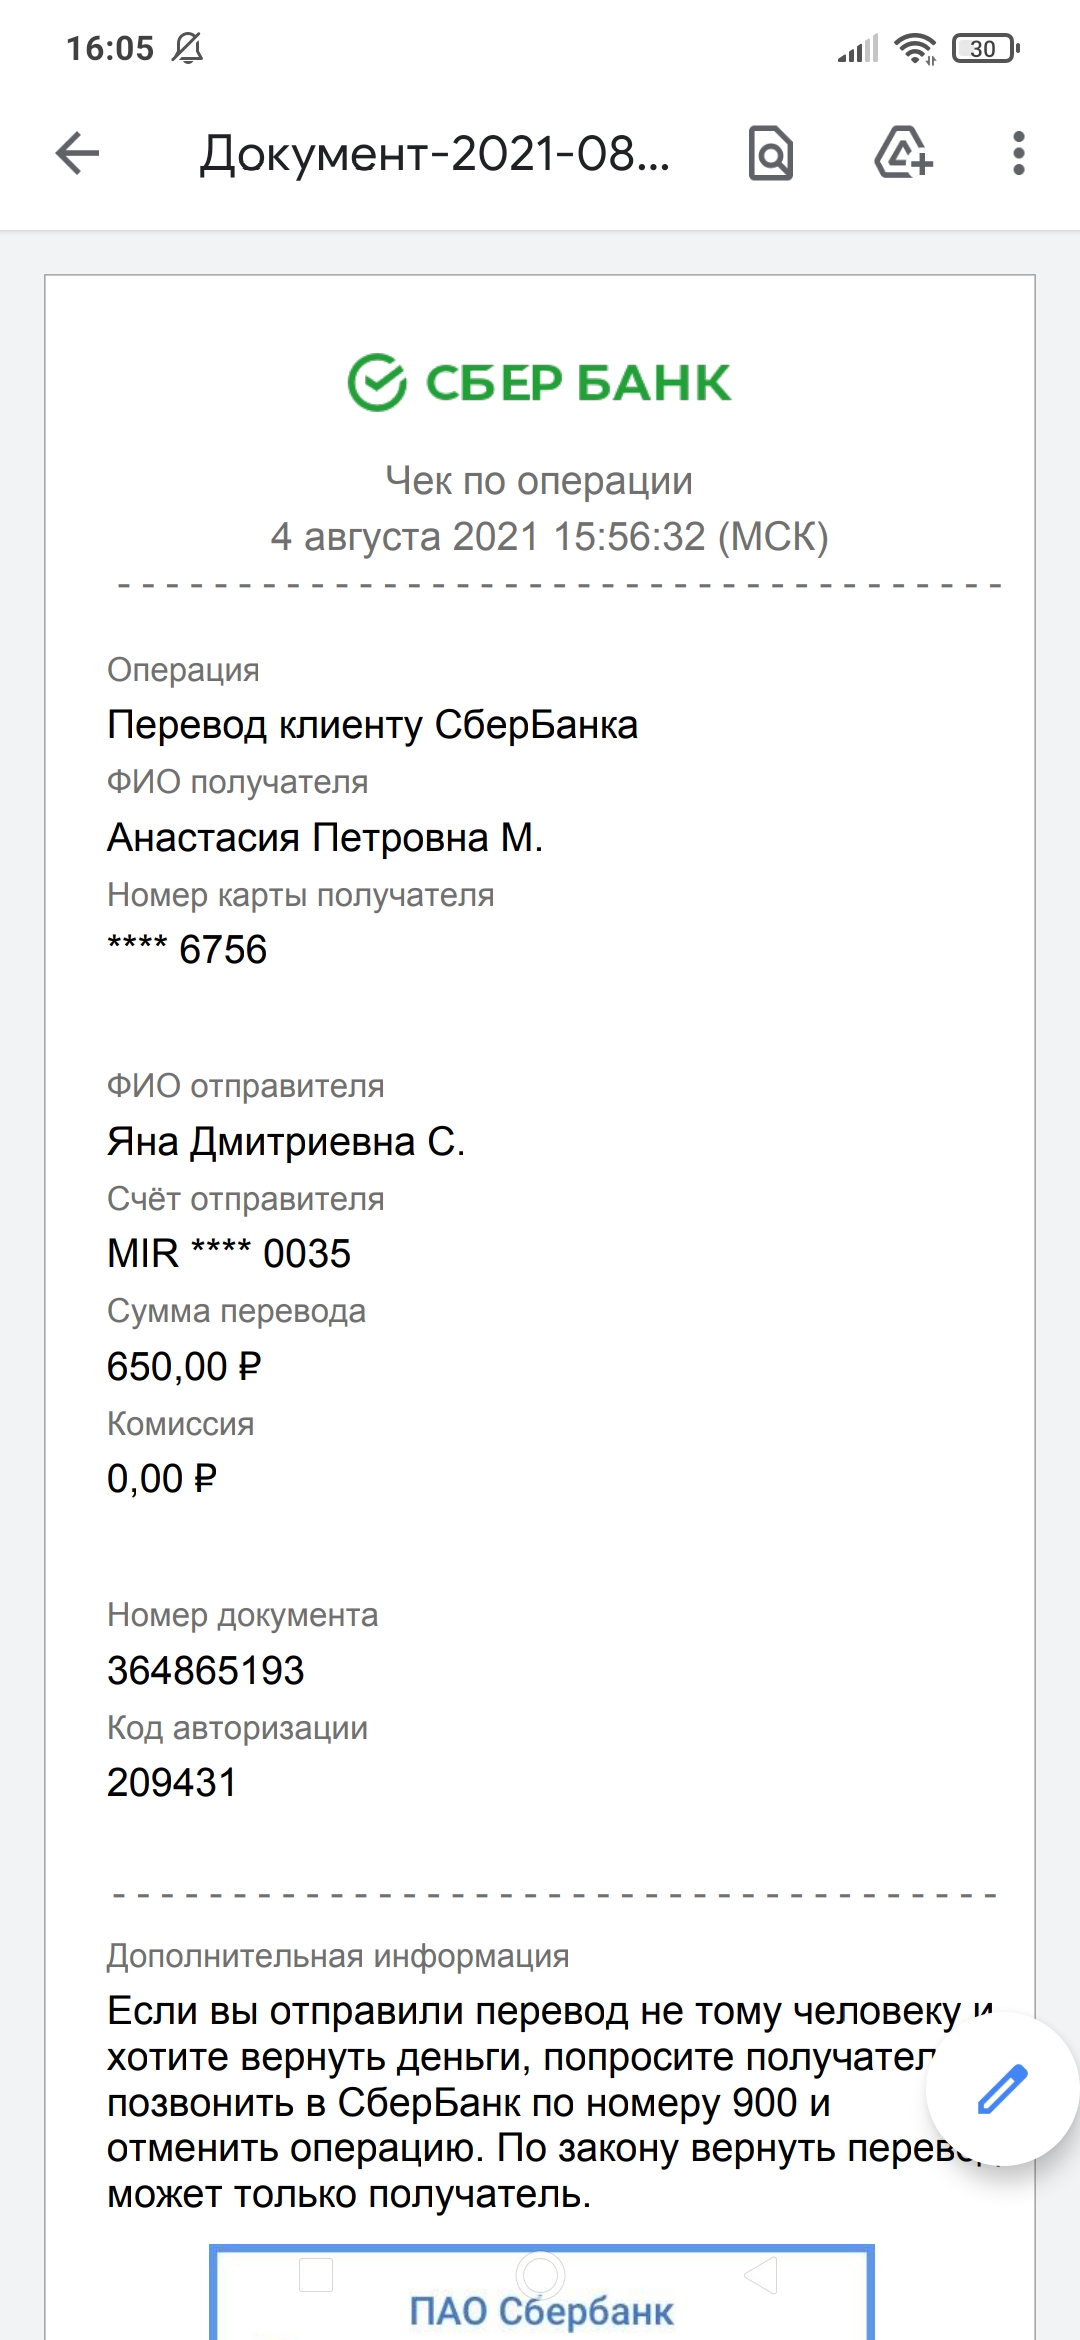Tap the cellular signal bars icon
The image size is (1080, 2340).
859,48
